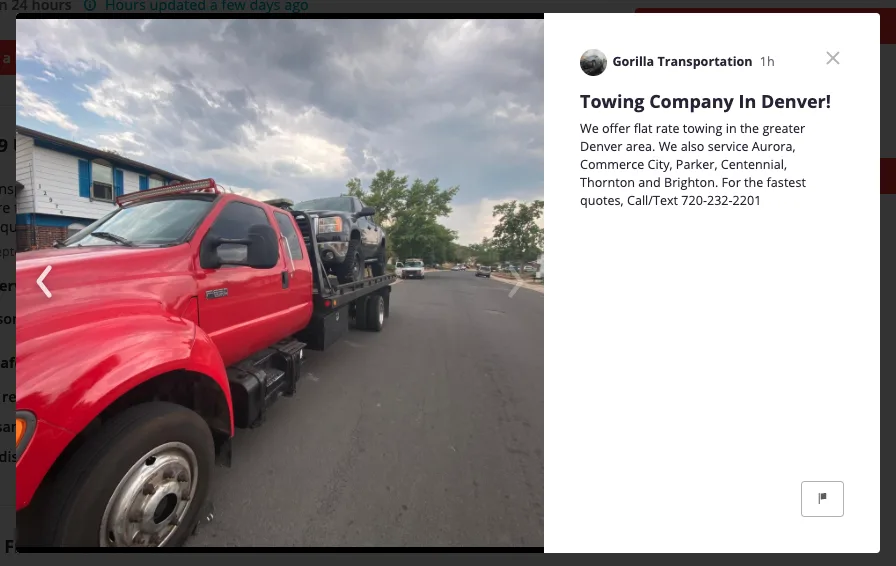Close the photo post popup with X
This screenshot has width=896, height=566.
(x=833, y=58)
